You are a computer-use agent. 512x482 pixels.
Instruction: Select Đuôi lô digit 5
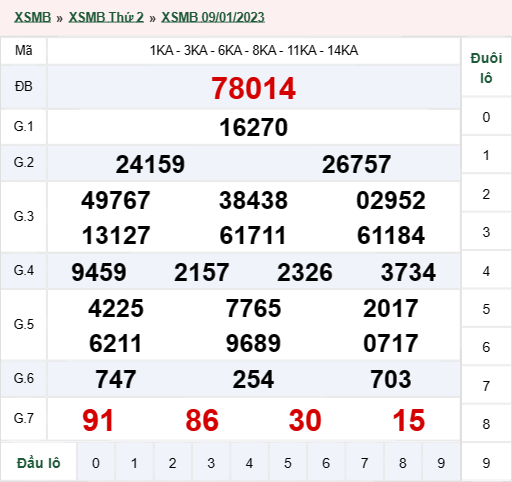486,309
